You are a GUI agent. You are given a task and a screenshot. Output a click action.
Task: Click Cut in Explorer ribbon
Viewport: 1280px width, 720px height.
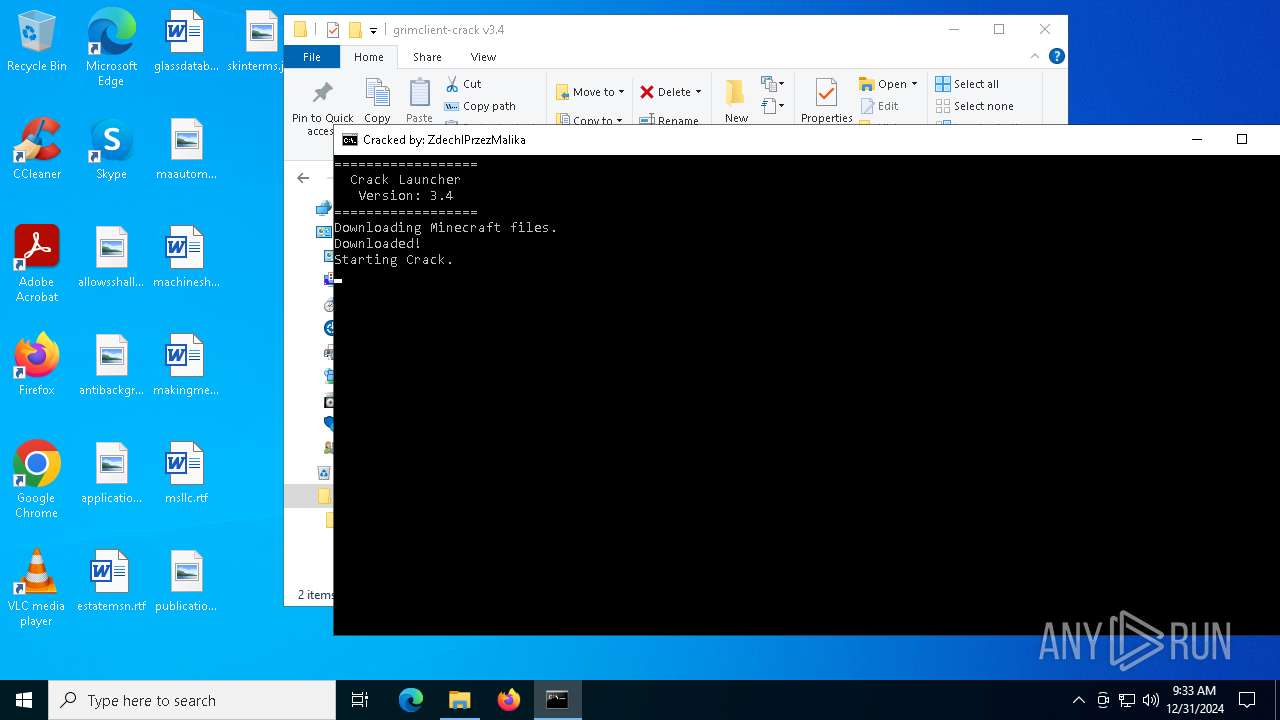[463, 84]
